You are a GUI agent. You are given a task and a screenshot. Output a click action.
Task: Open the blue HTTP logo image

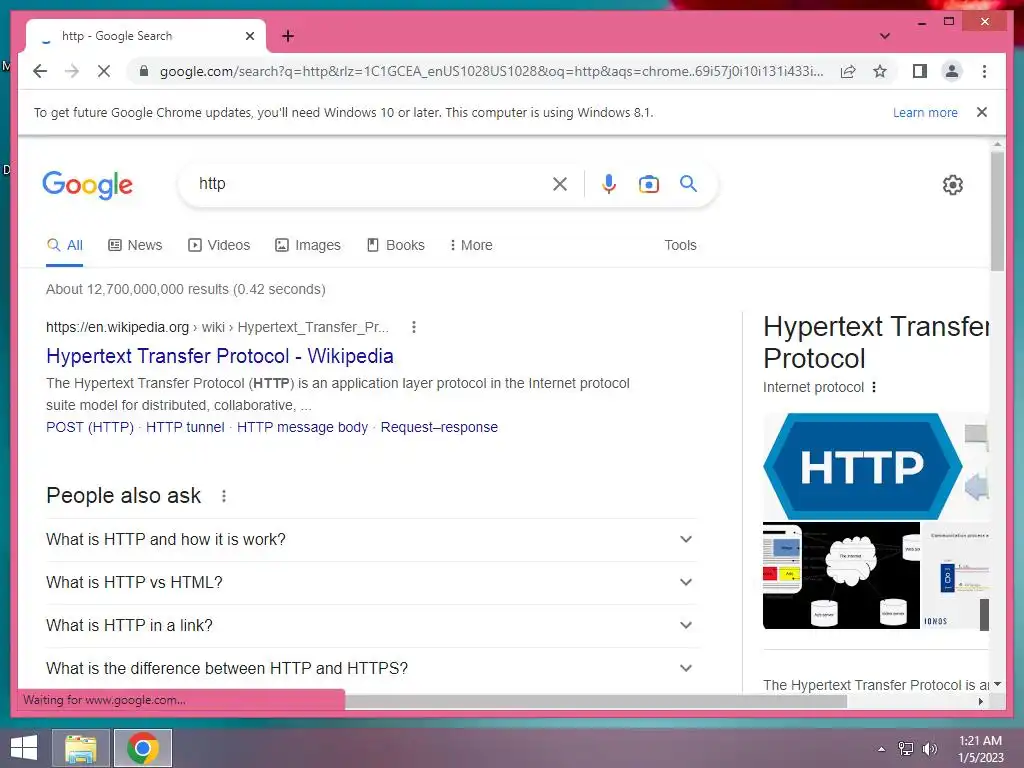pos(862,466)
